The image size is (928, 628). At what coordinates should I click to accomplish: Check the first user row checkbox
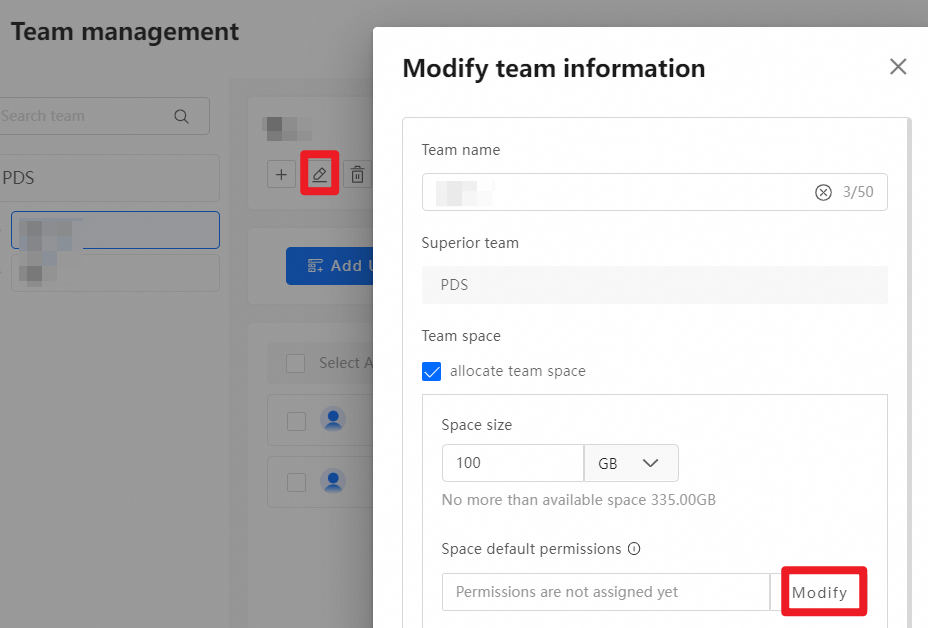click(296, 421)
